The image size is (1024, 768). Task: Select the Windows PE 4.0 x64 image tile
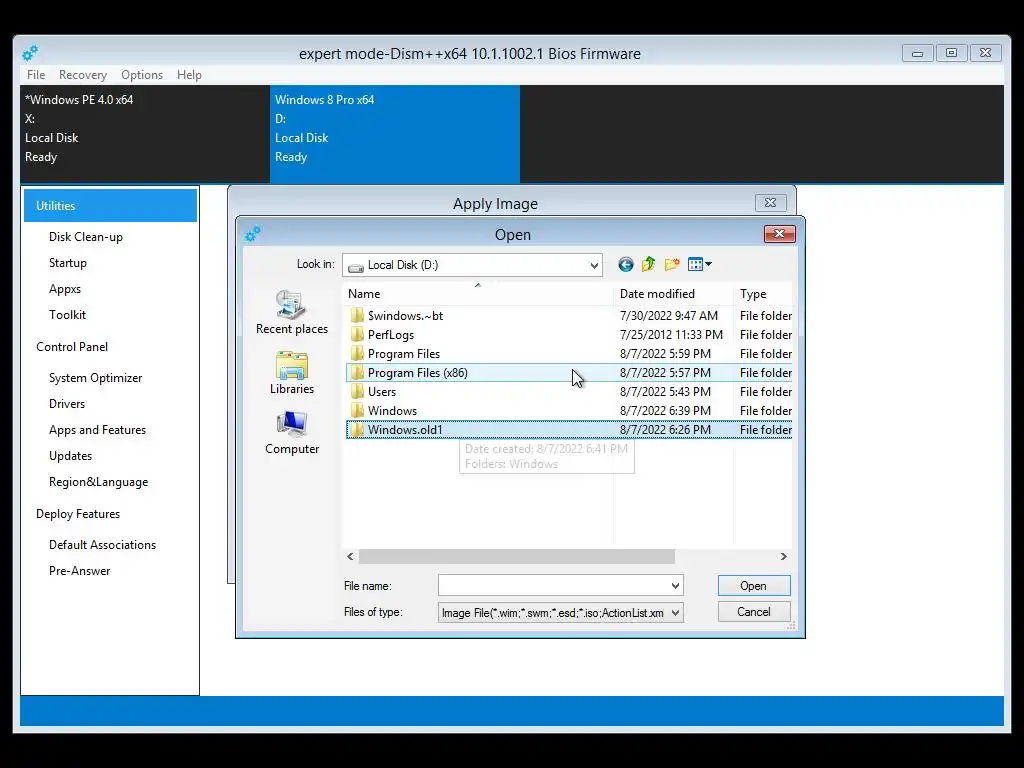coord(145,134)
